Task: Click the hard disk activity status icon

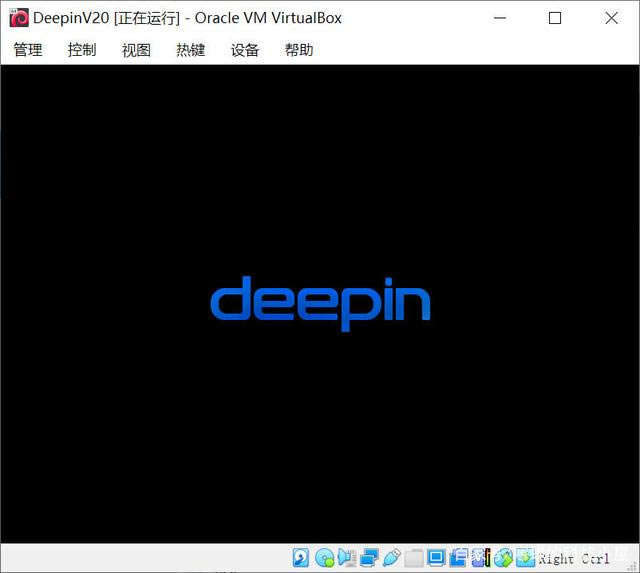Action: [x=301, y=557]
